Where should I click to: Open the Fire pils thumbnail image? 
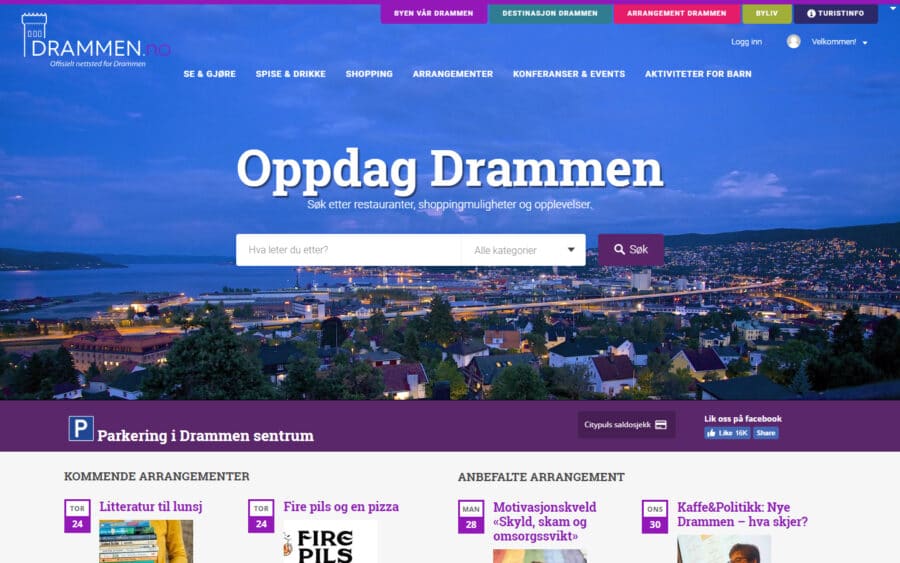click(x=330, y=542)
